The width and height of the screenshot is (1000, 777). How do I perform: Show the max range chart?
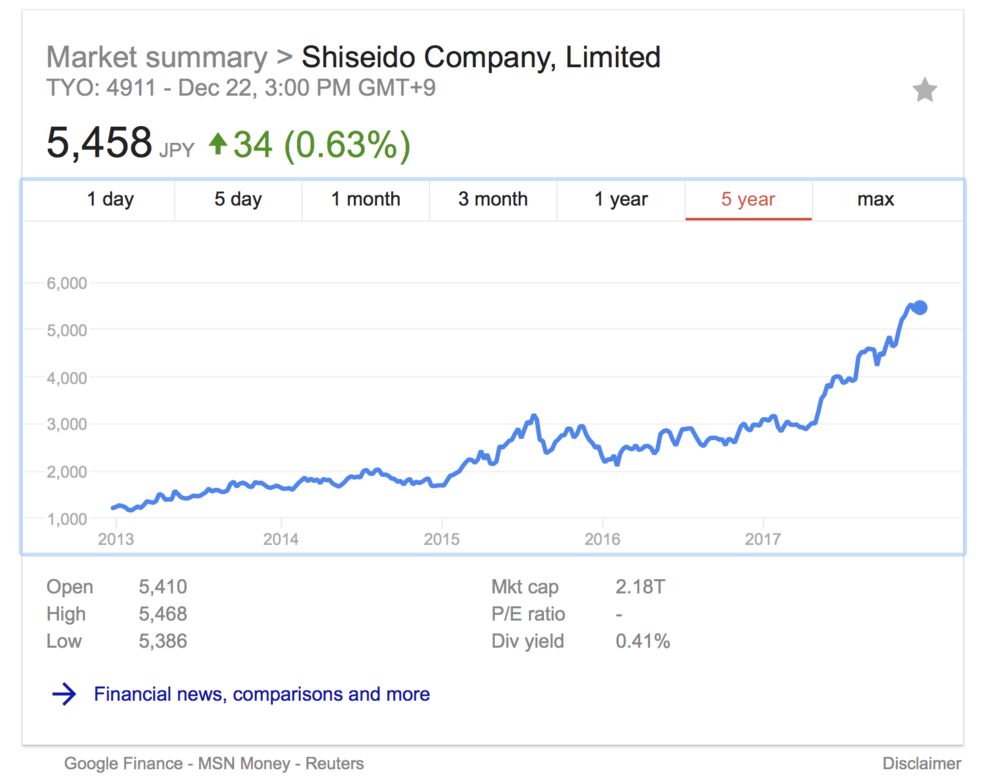(876, 200)
